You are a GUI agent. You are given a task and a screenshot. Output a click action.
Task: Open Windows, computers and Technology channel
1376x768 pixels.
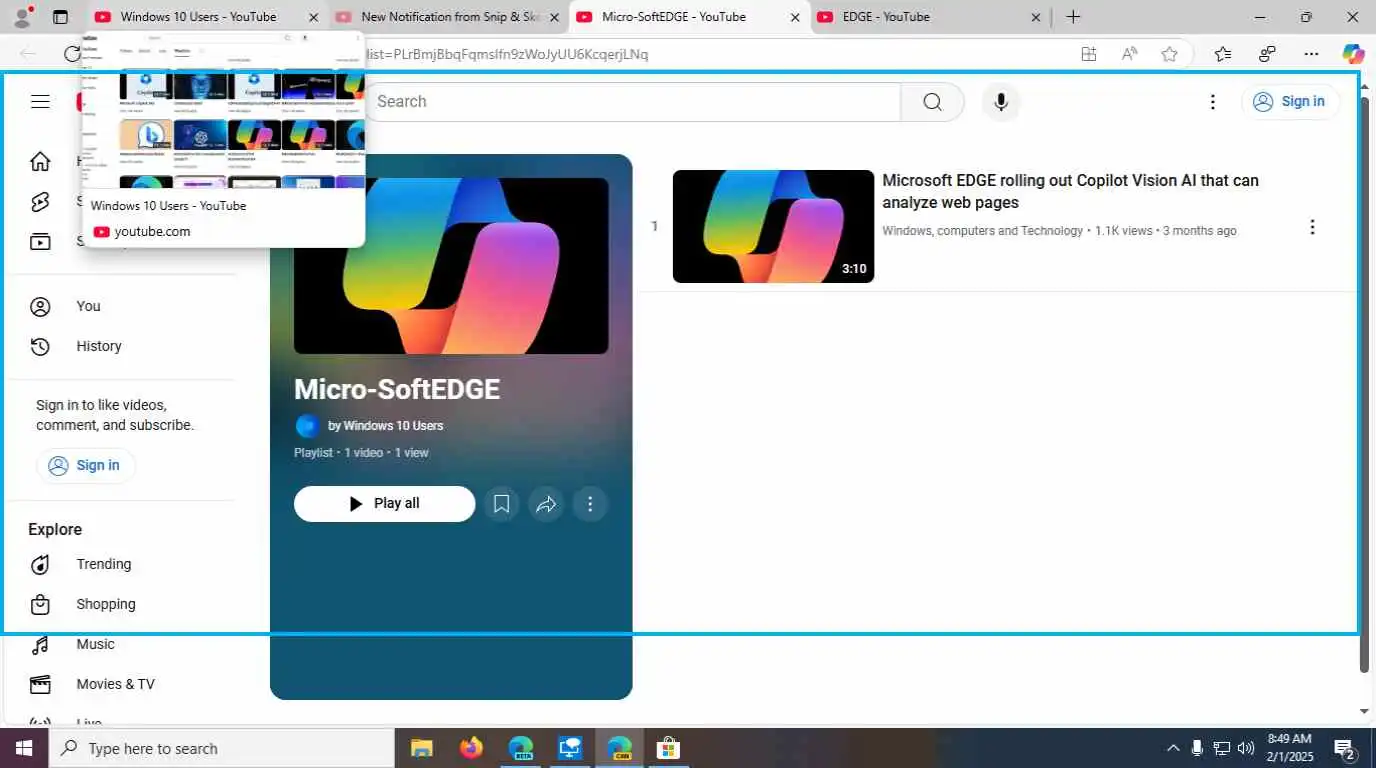(x=982, y=231)
